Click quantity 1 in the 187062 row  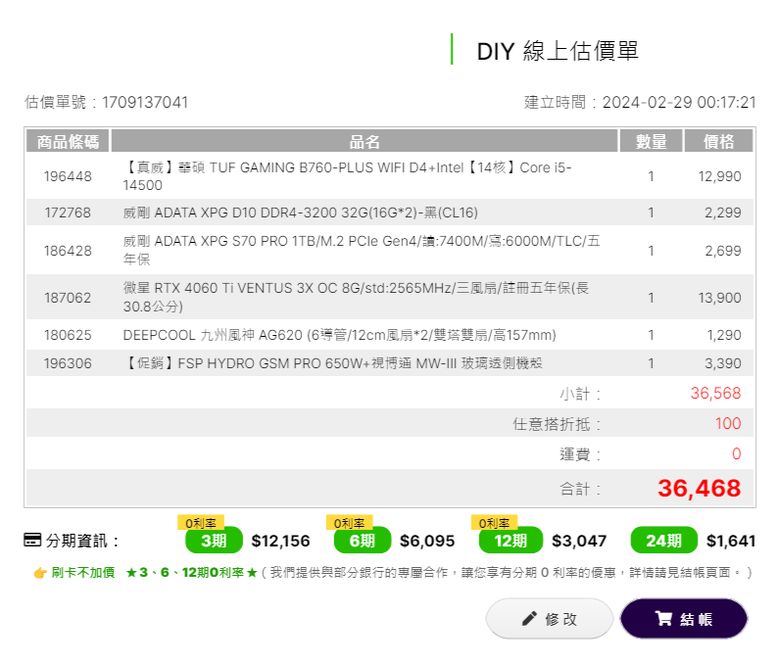point(651,298)
